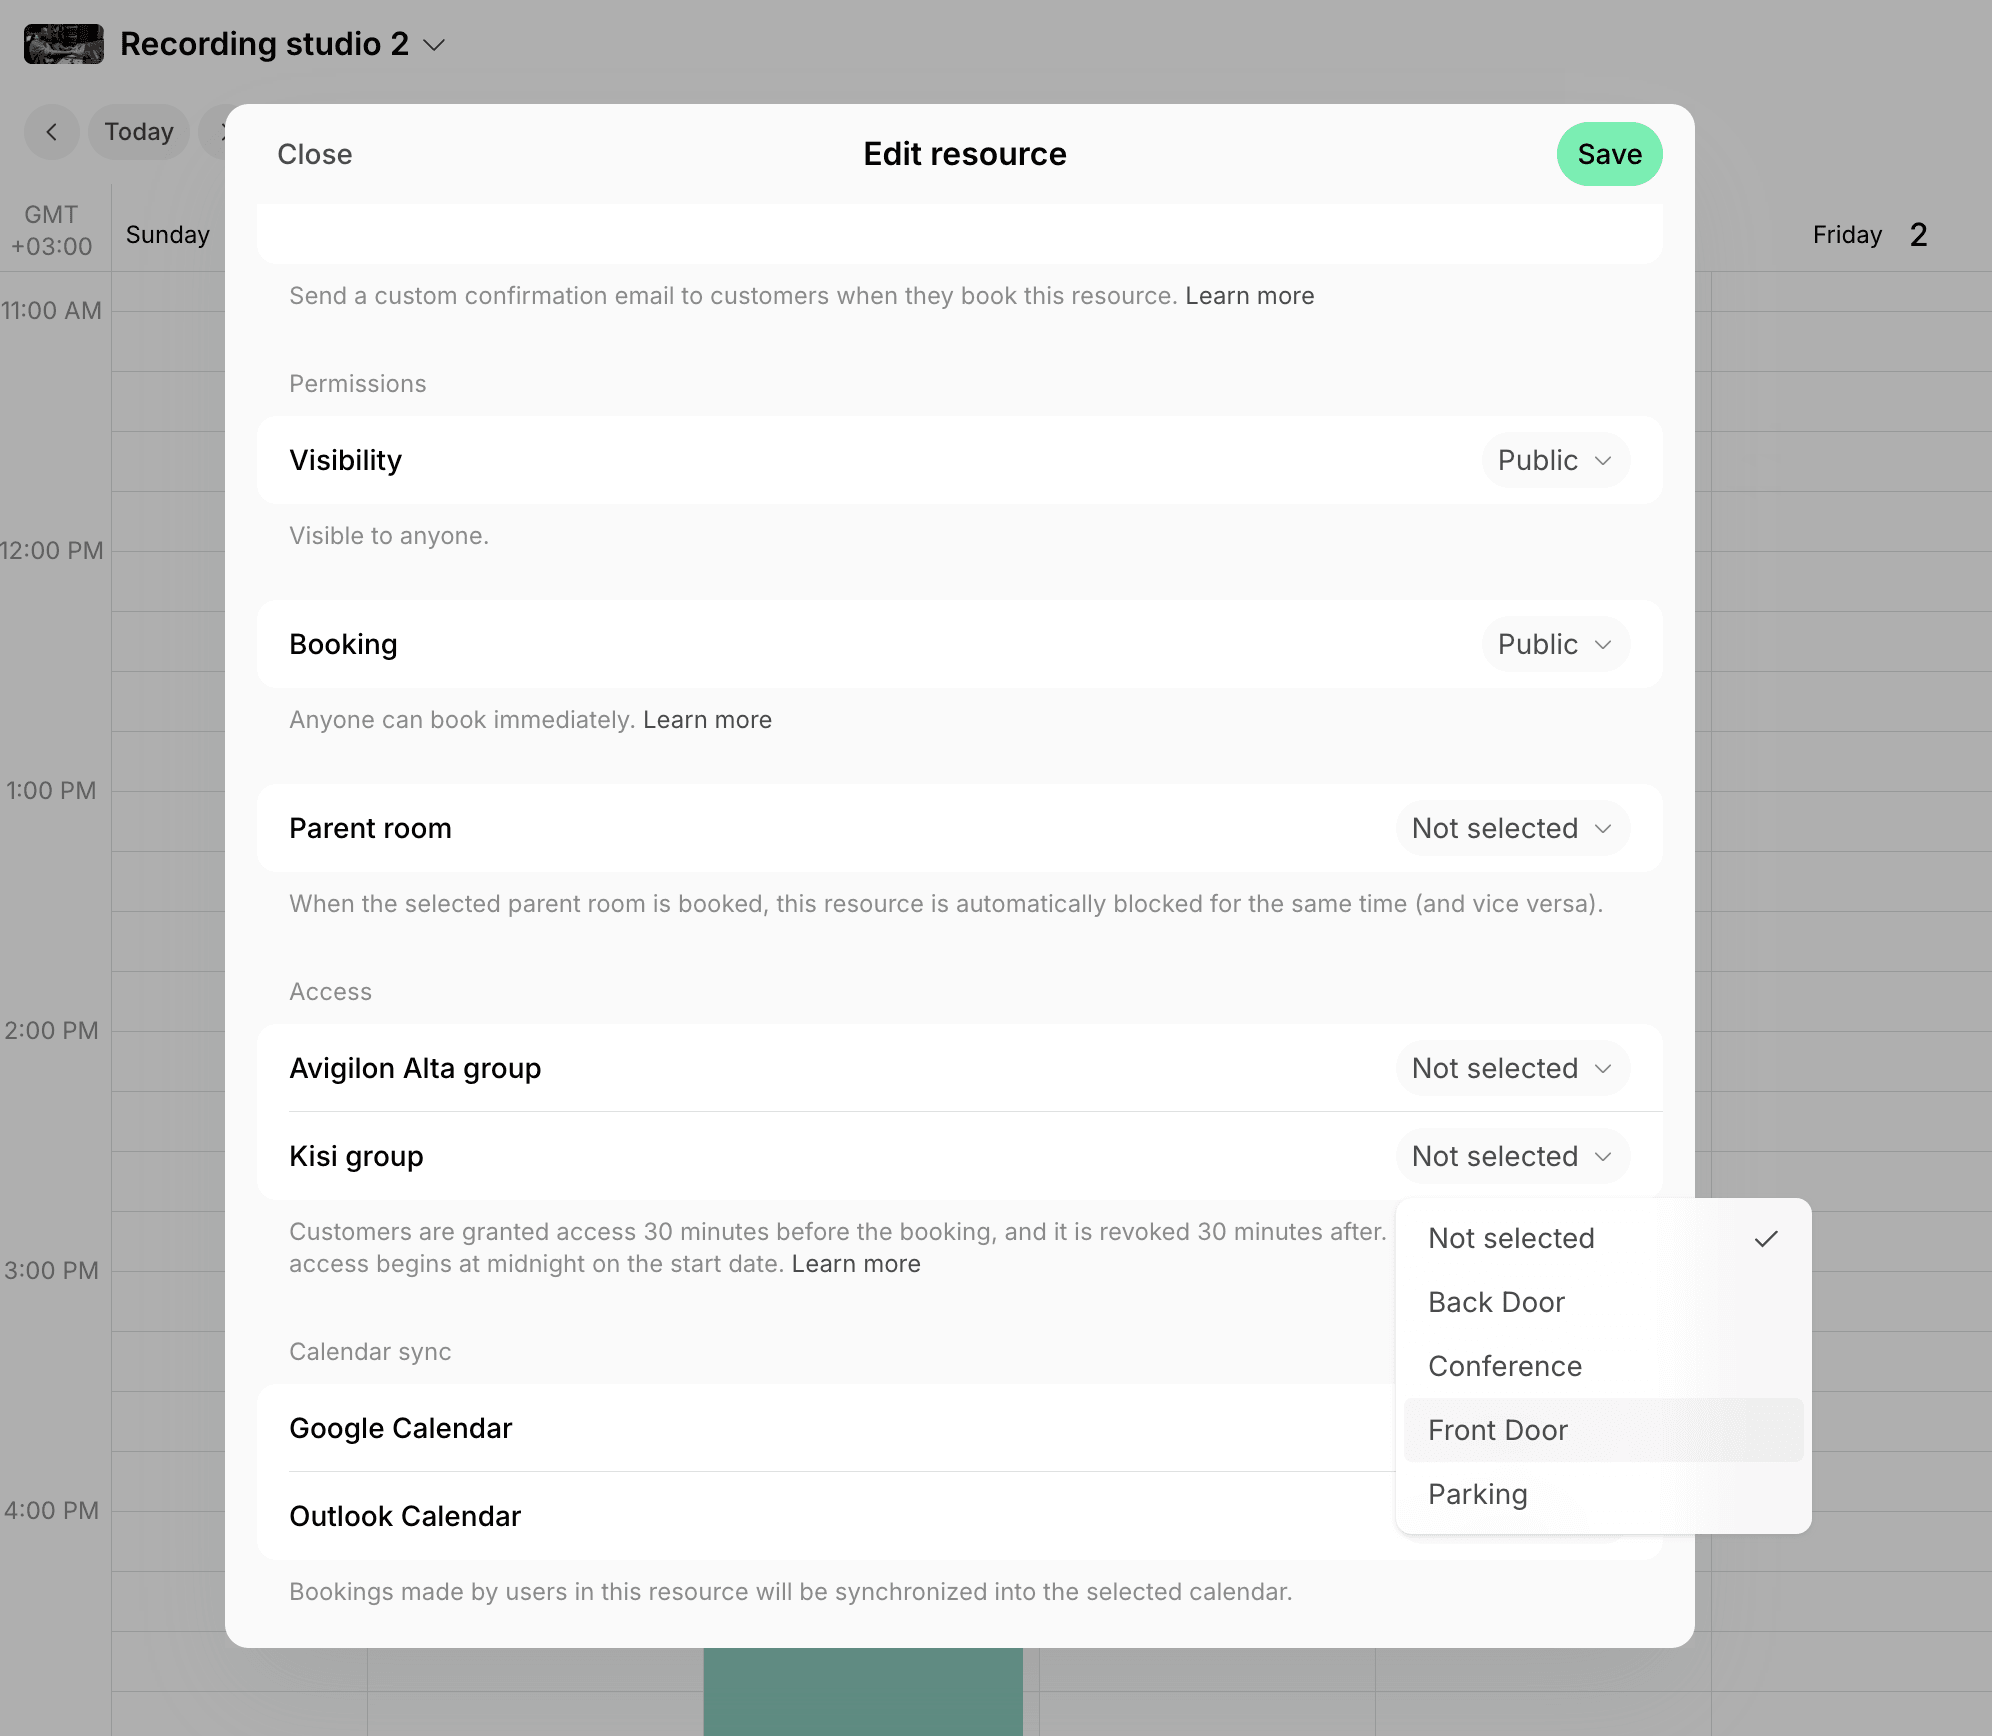Select Back Door from the menu
The height and width of the screenshot is (1736, 1992).
[x=1603, y=1302]
